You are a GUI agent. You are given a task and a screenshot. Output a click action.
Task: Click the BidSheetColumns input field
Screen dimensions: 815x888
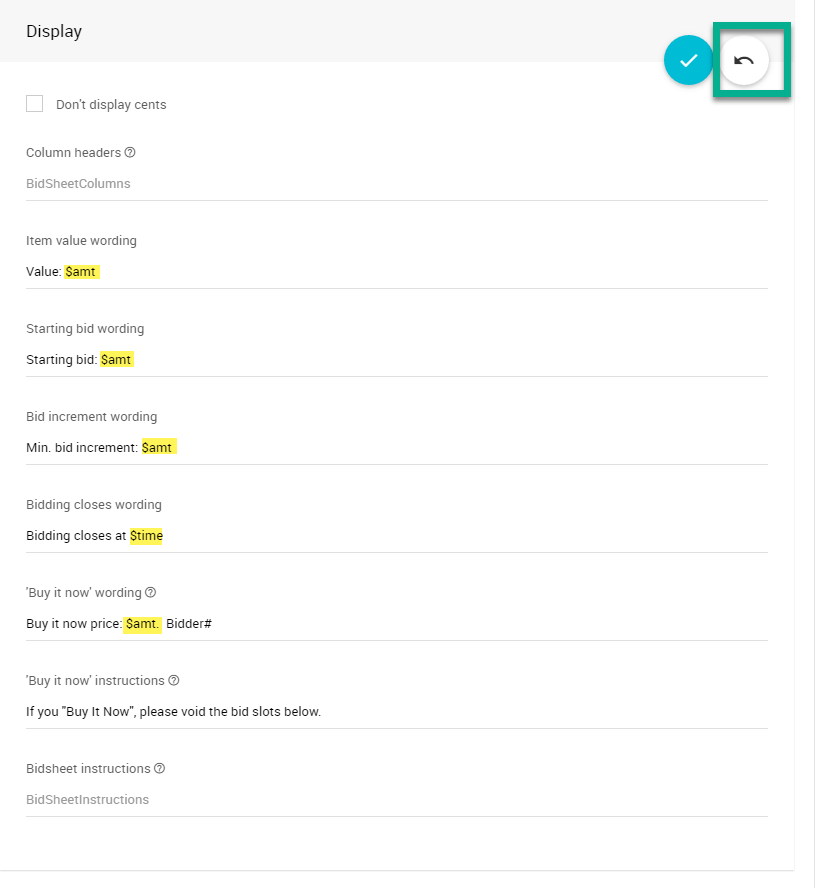pyautogui.click(x=396, y=184)
